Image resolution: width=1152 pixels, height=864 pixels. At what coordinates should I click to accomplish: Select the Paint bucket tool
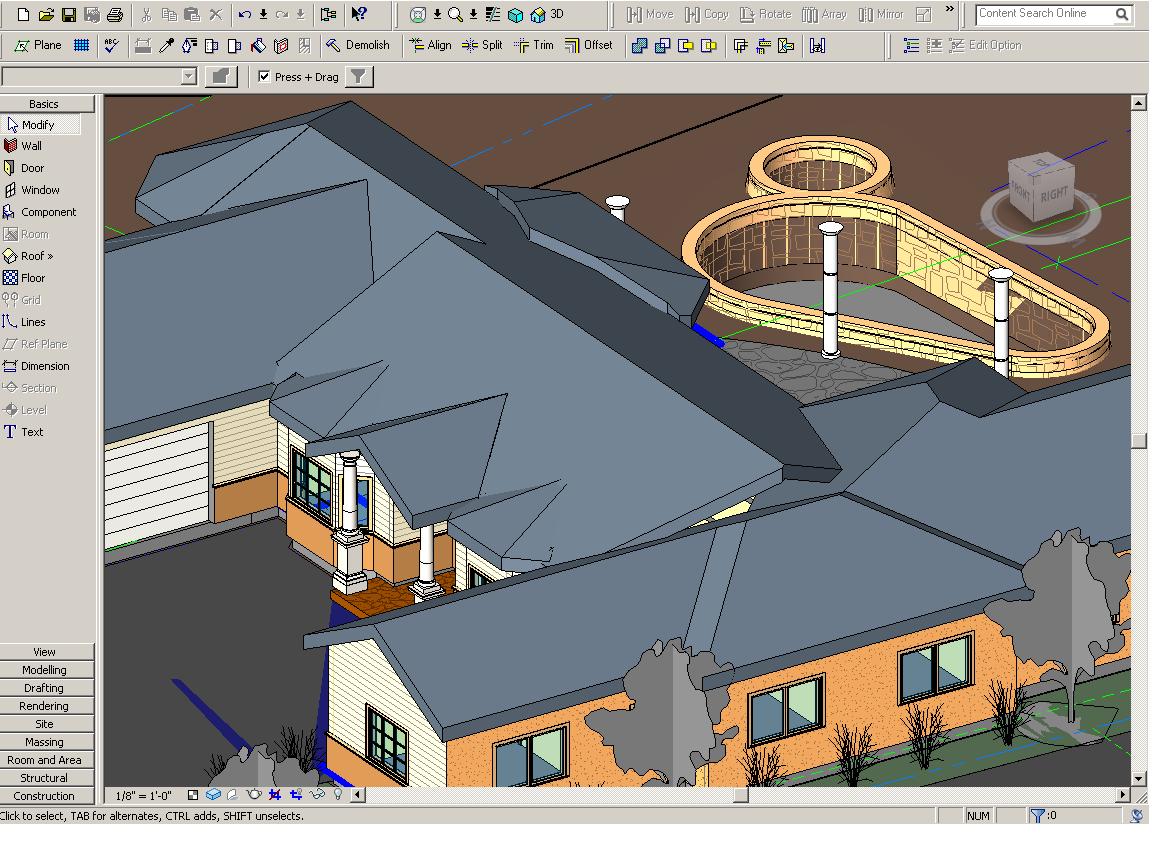pos(258,46)
